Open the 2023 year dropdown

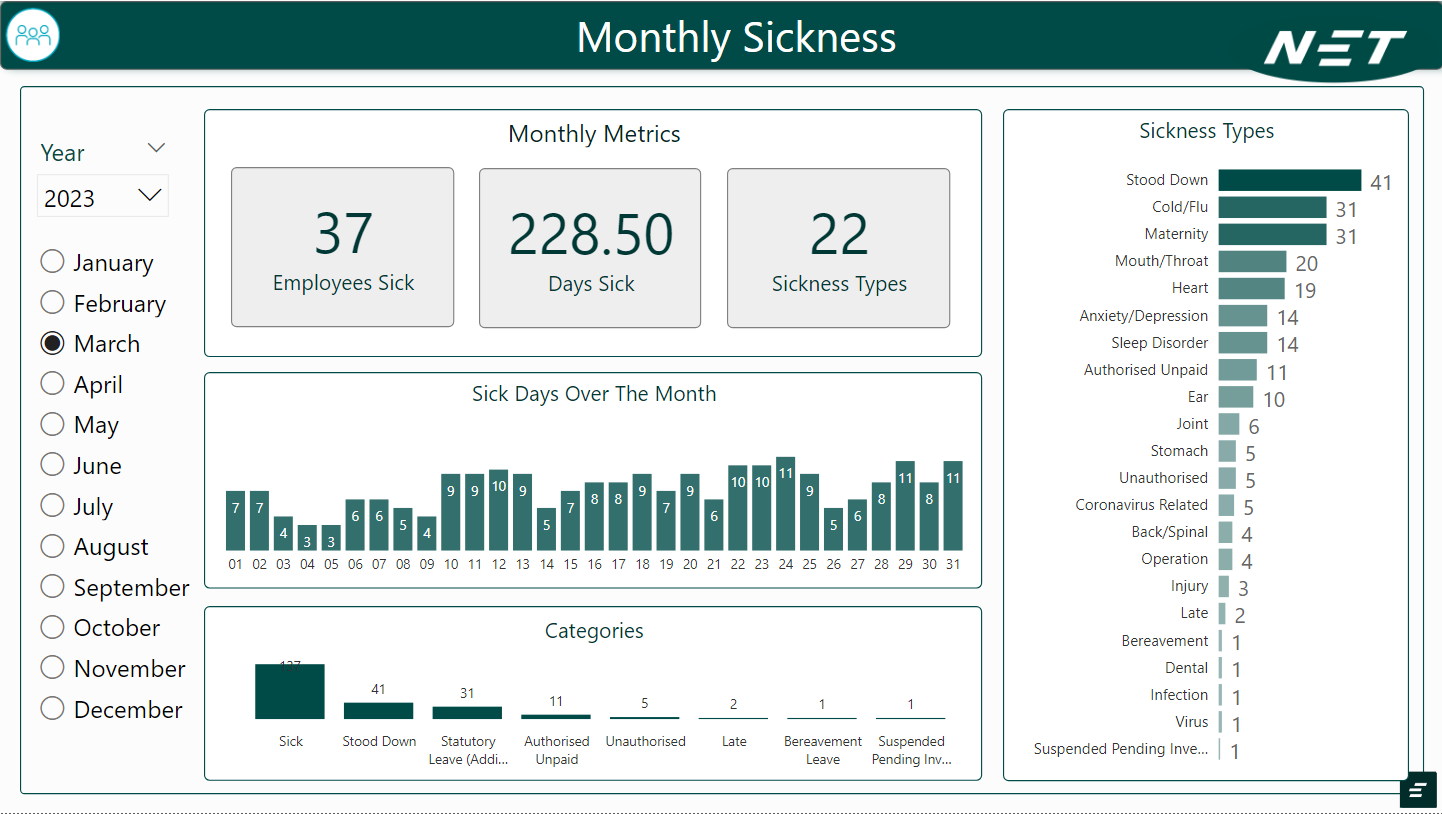[103, 197]
